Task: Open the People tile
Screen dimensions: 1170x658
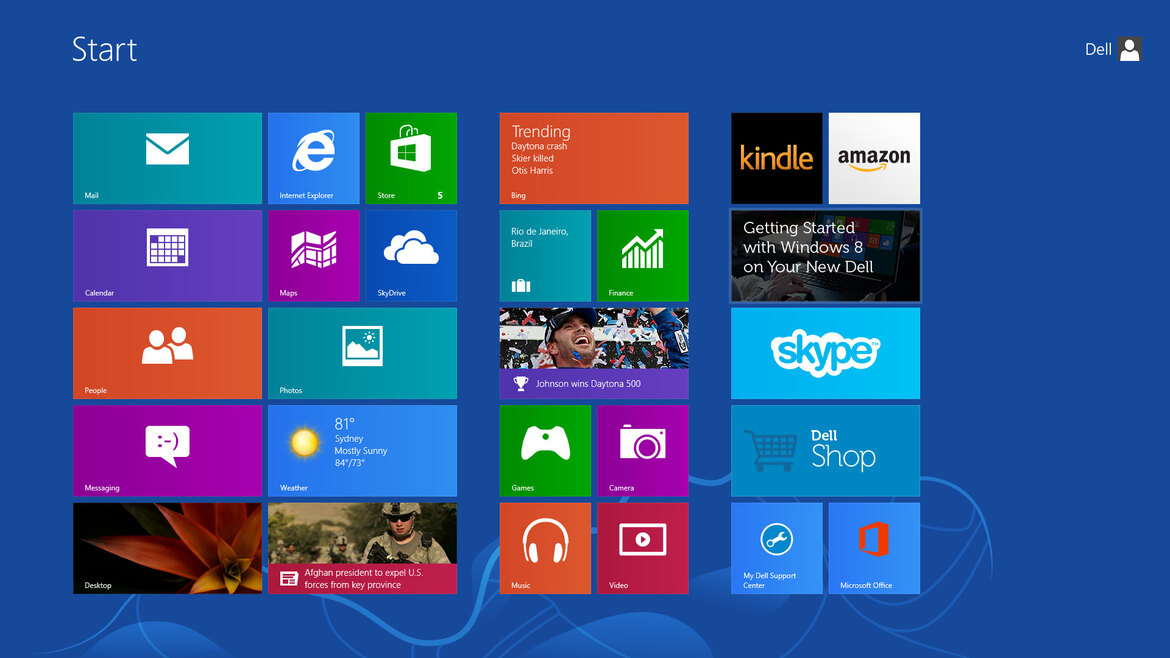Action: click(167, 353)
